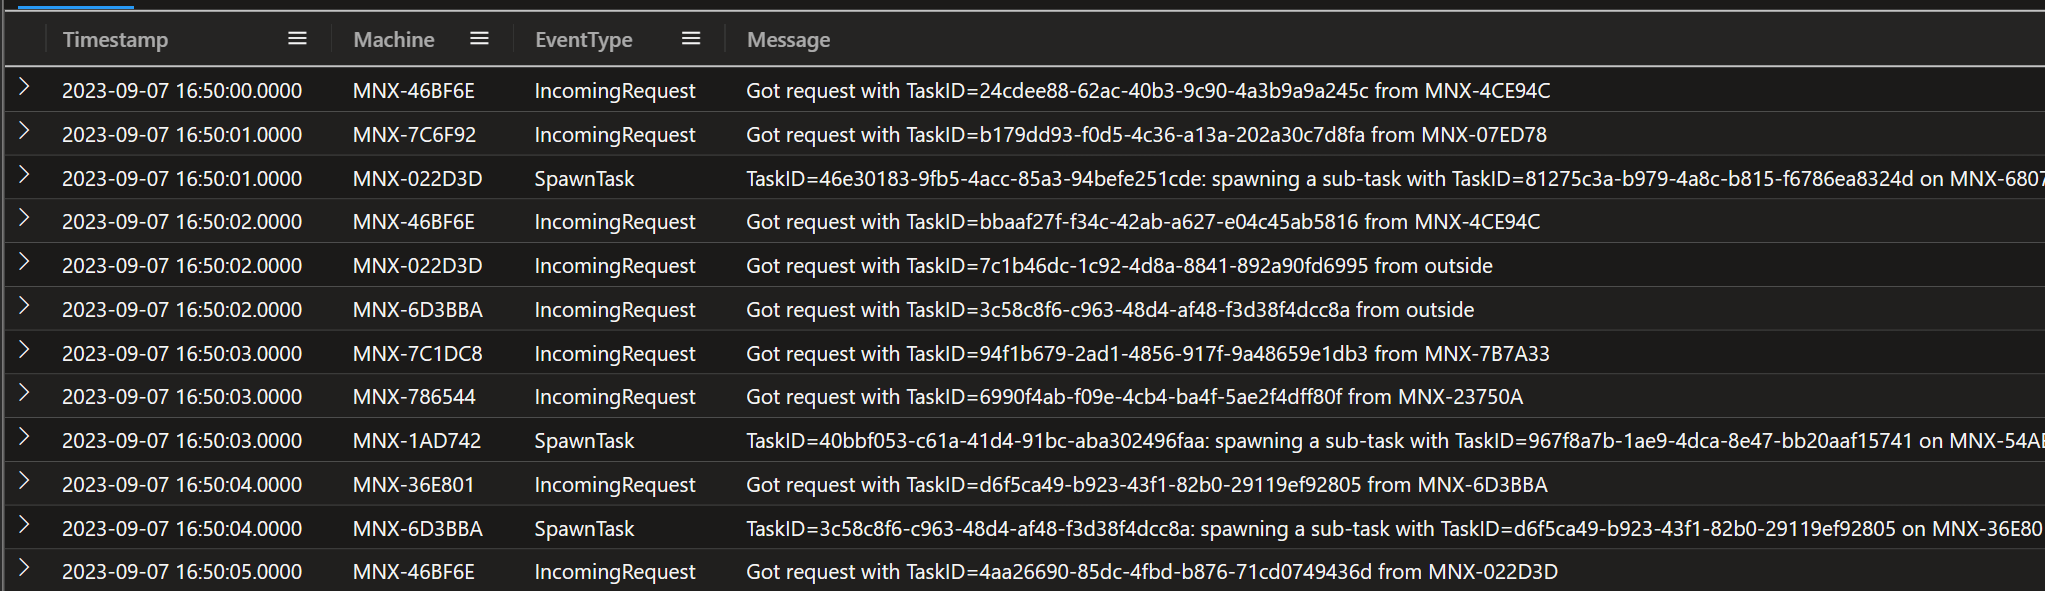
Task: Expand the MNX-7C6F92 IncomingRequest row
Action: tap(24, 132)
